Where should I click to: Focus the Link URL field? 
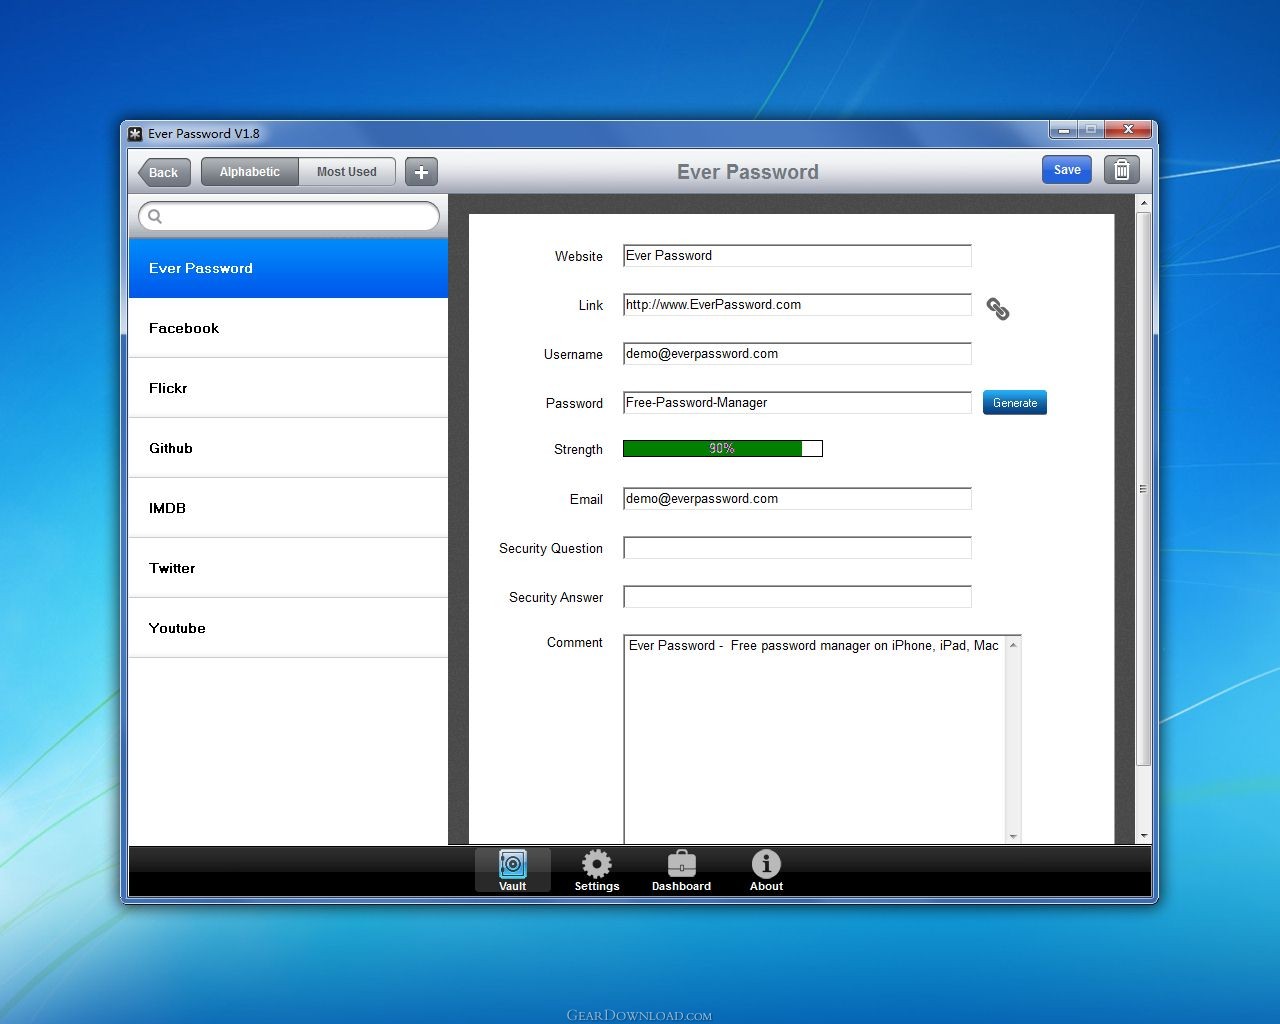coord(797,305)
